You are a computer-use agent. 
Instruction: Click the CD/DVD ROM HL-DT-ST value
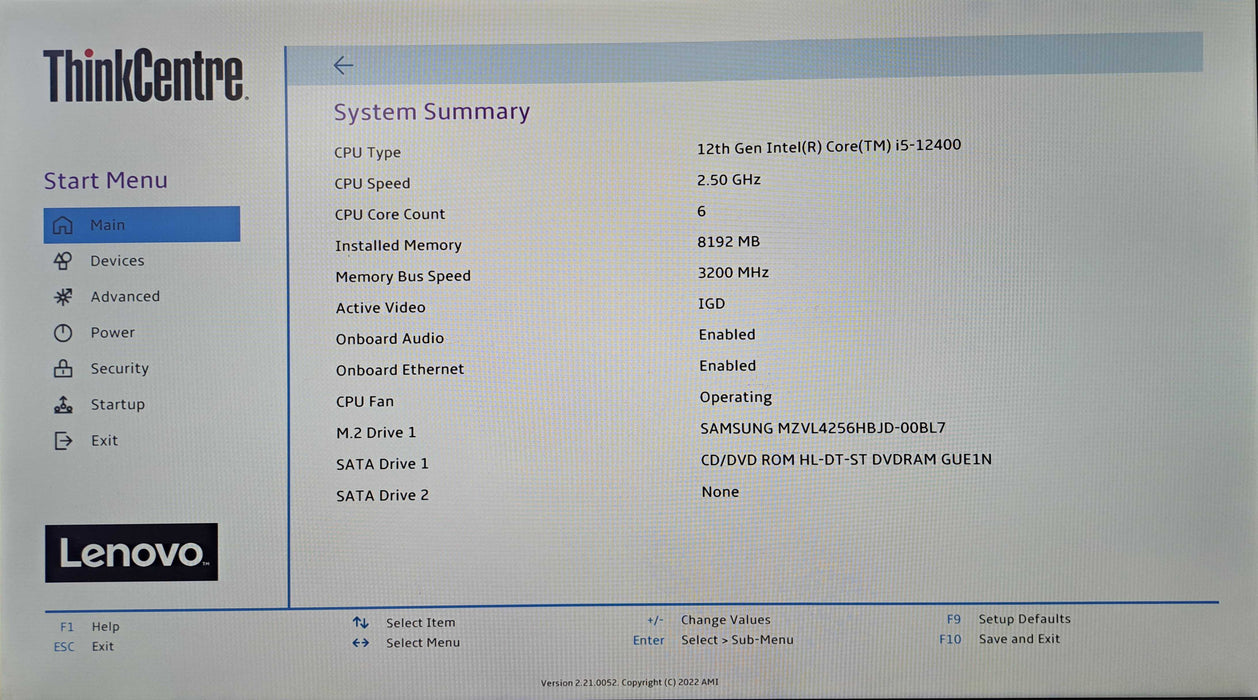coord(847,460)
